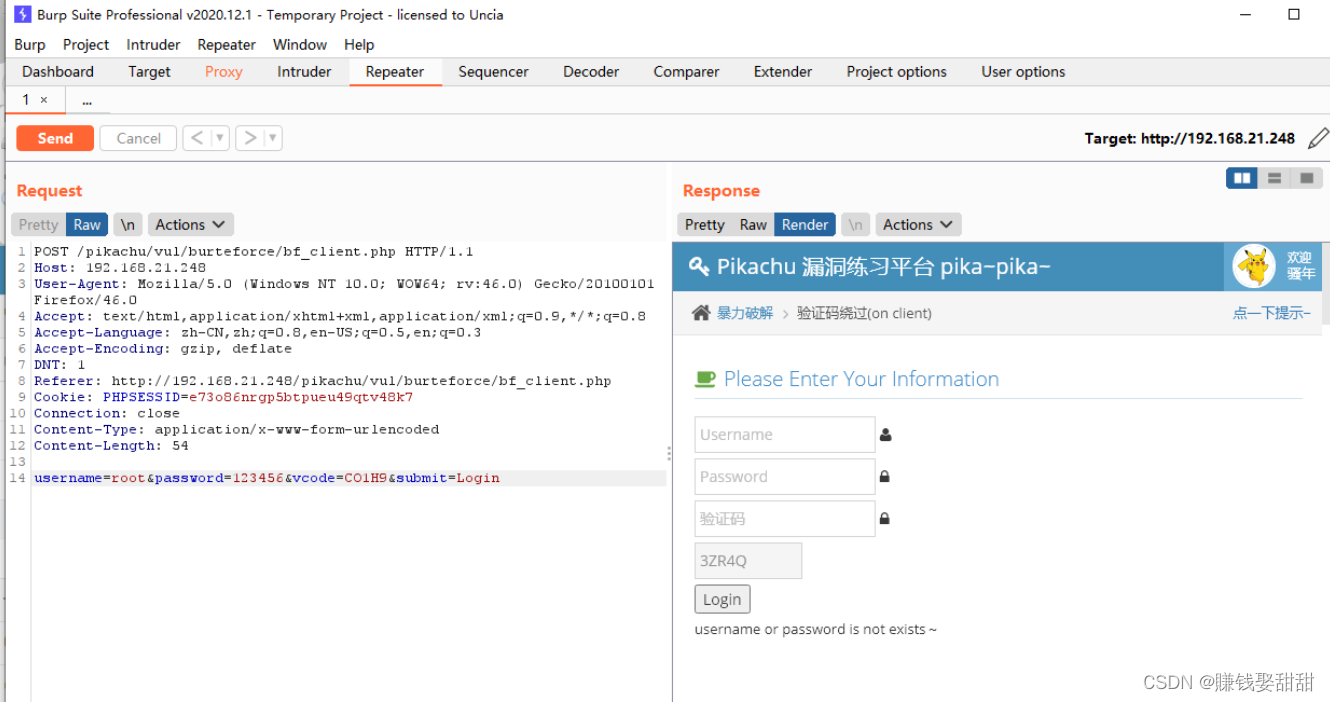The image size is (1330, 702).
Task: Open the Repeater menu
Action: click(227, 44)
